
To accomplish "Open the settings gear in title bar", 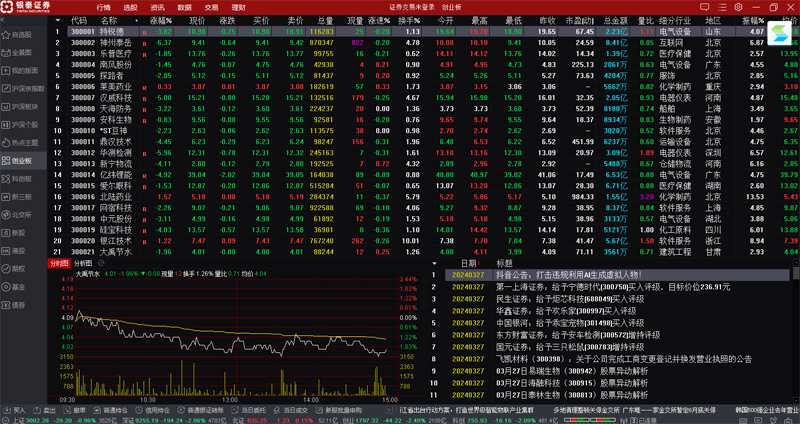I will 738,7.
